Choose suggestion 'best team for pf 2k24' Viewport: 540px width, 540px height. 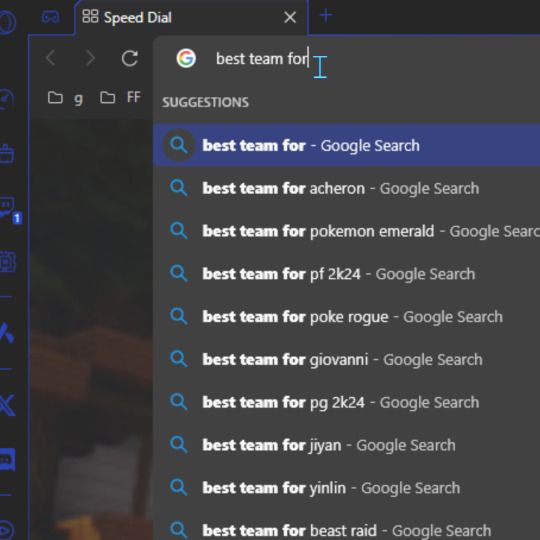click(346, 274)
